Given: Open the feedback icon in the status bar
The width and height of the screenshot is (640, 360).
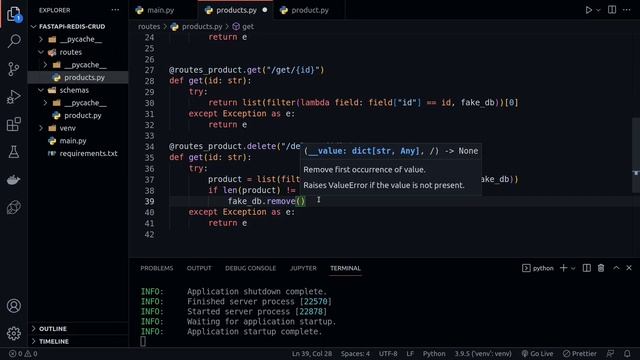Looking at the screenshot, I should (611, 353).
